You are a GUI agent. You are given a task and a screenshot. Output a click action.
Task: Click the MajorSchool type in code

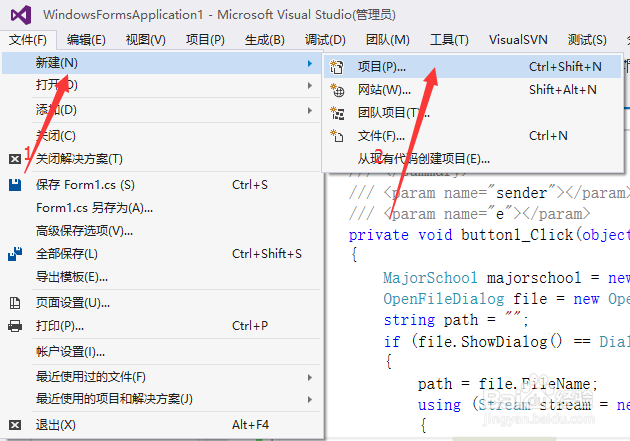[430, 278]
